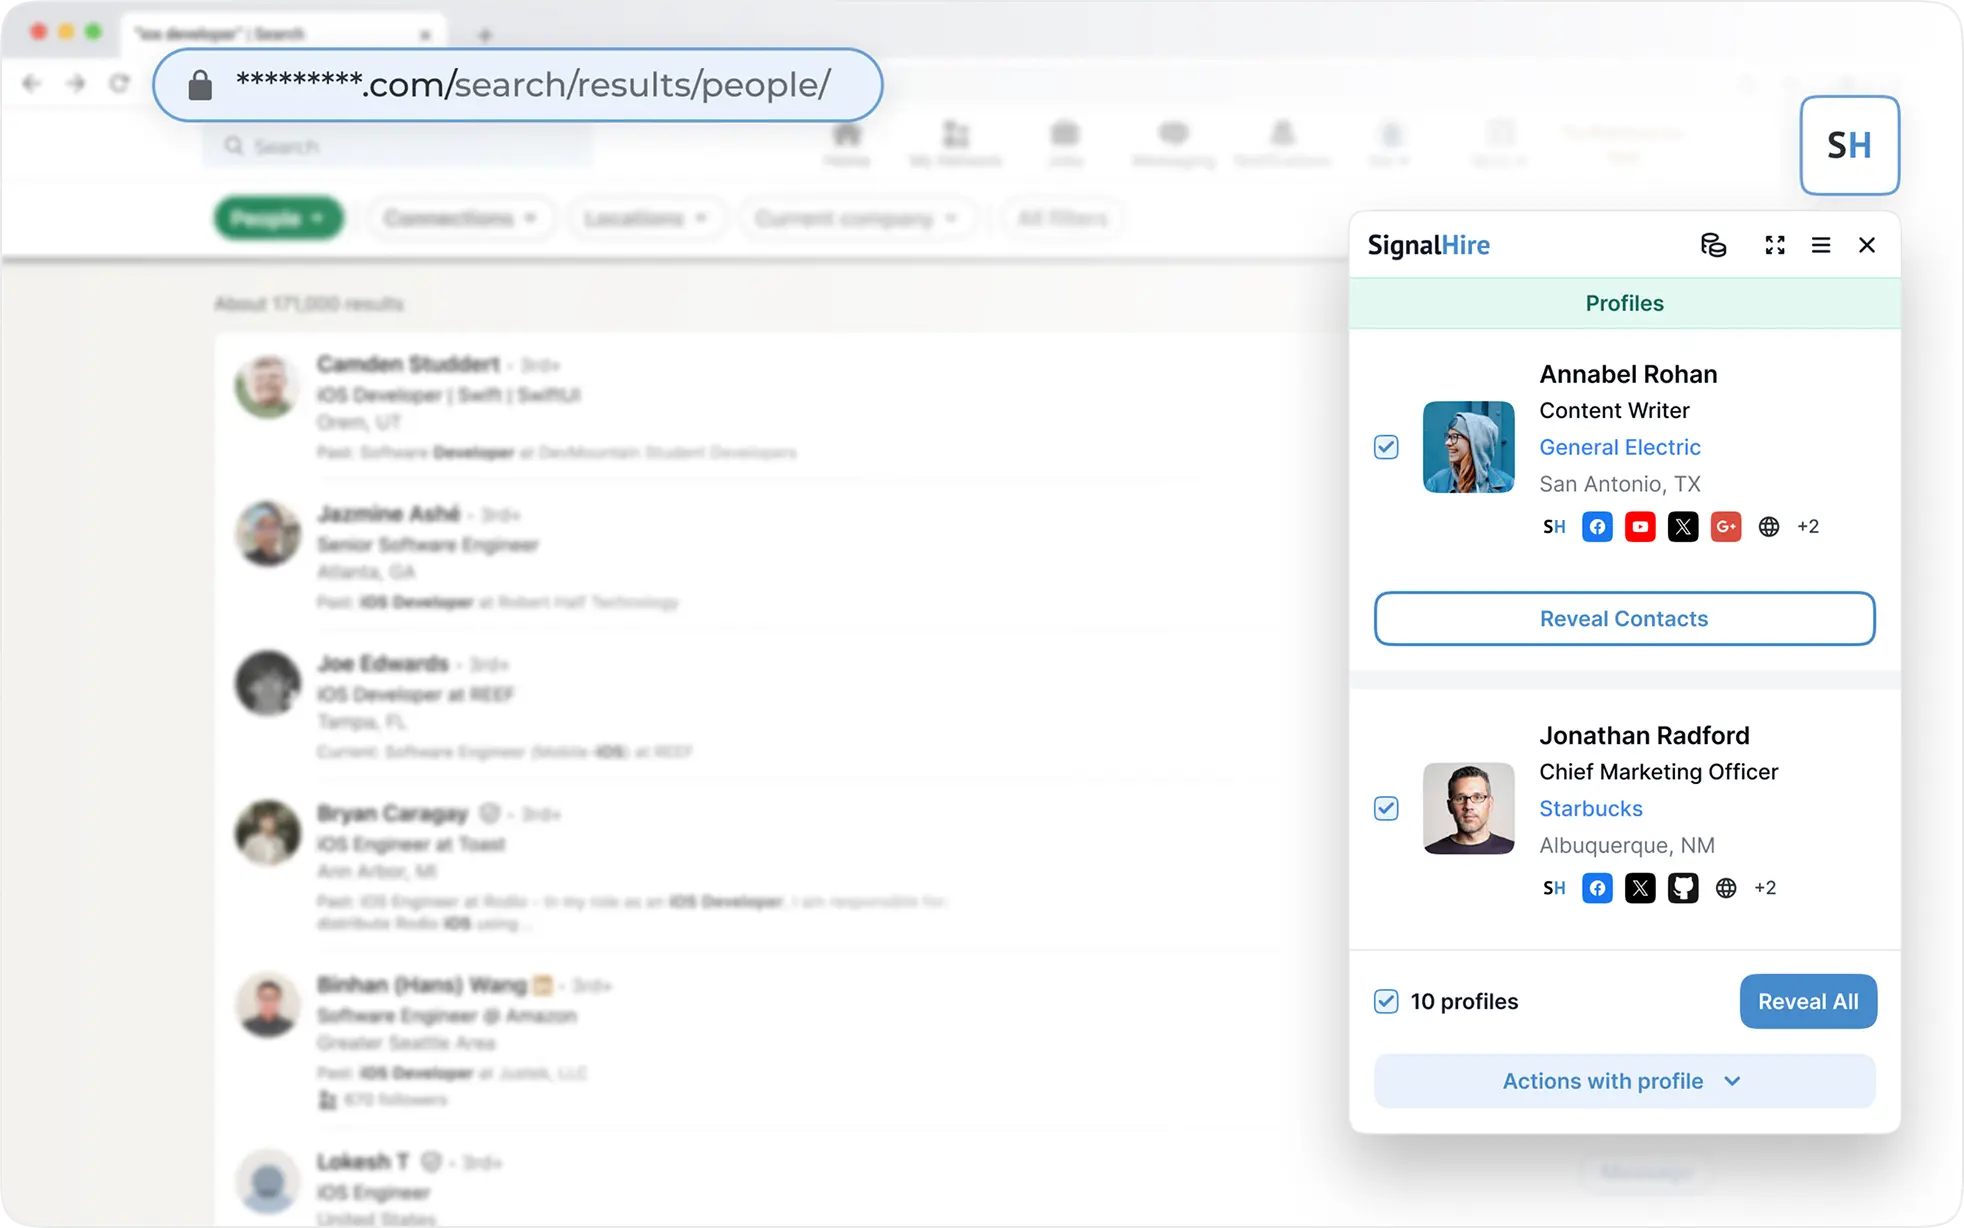This screenshot has height=1228, width=1964.
Task: Open Annabel Rohan's YouTube icon
Action: pos(1640,527)
